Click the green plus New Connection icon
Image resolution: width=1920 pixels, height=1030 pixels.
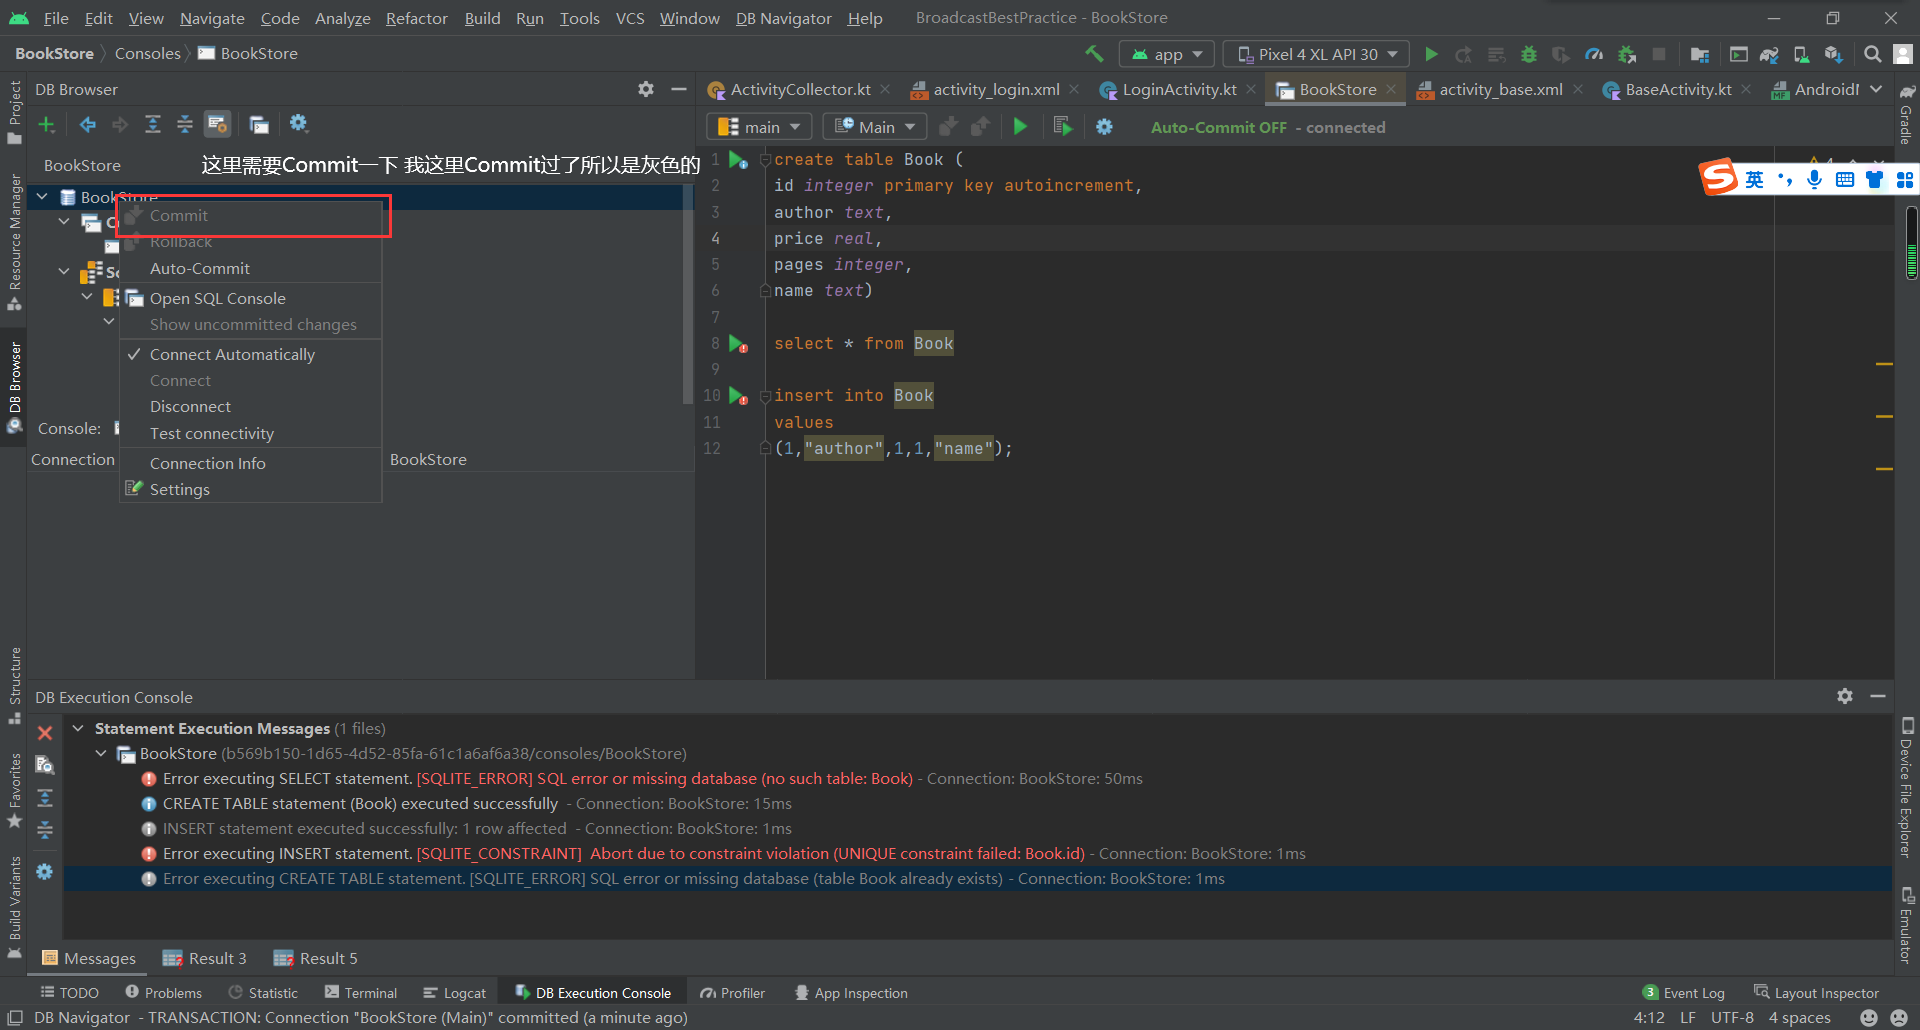pyautogui.click(x=46, y=124)
